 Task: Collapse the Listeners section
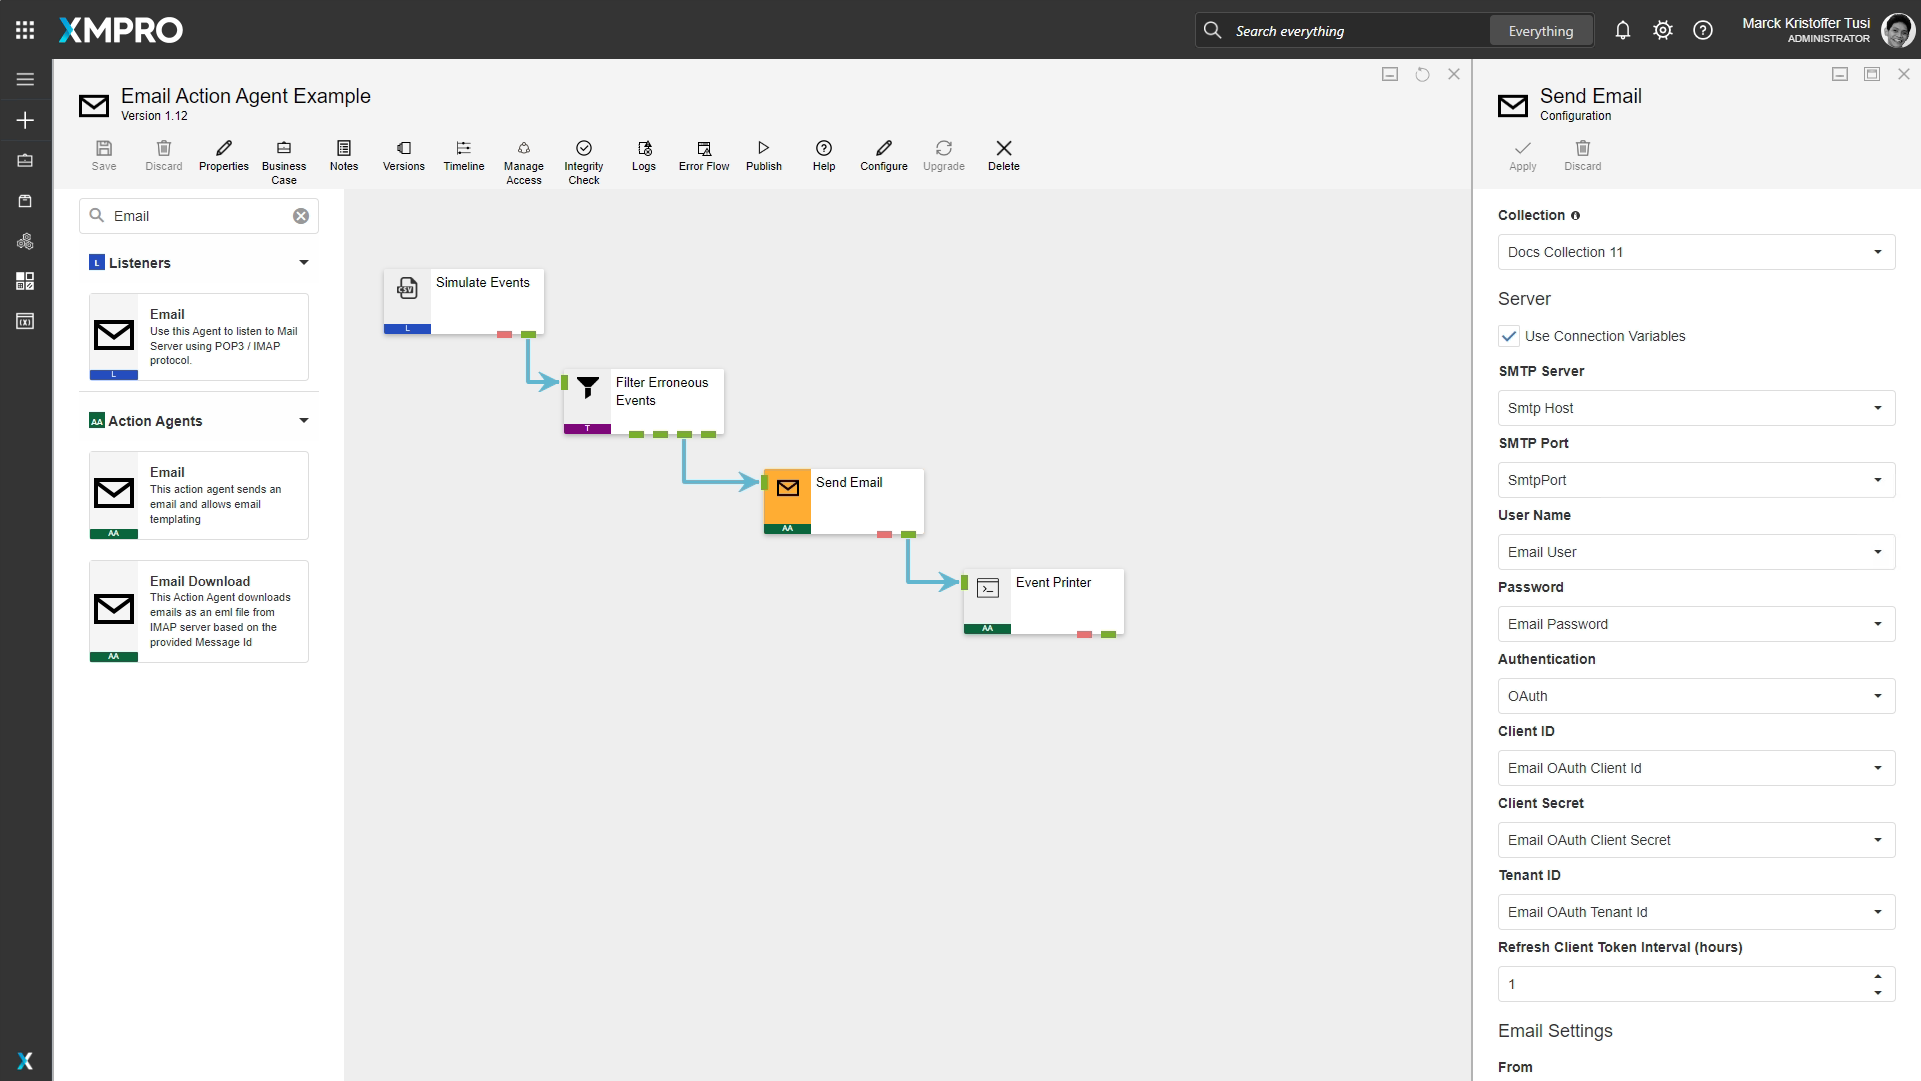pos(303,263)
